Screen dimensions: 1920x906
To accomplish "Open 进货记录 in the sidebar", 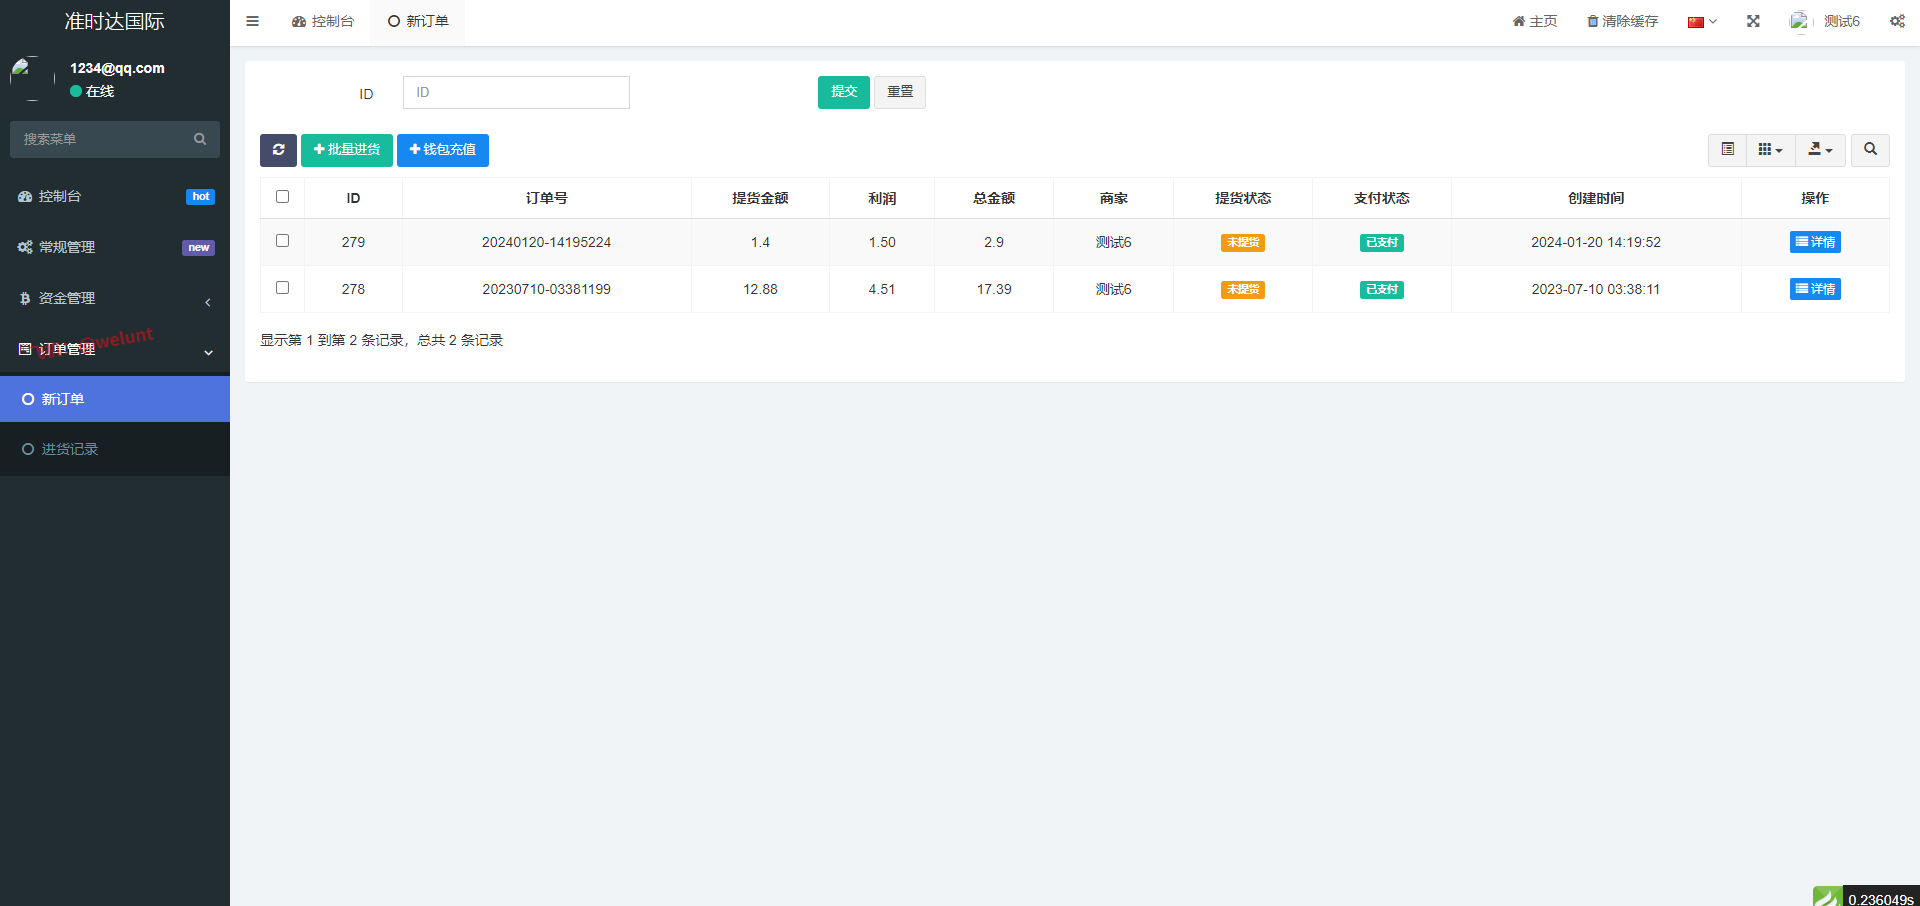I will pyautogui.click(x=70, y=449).
